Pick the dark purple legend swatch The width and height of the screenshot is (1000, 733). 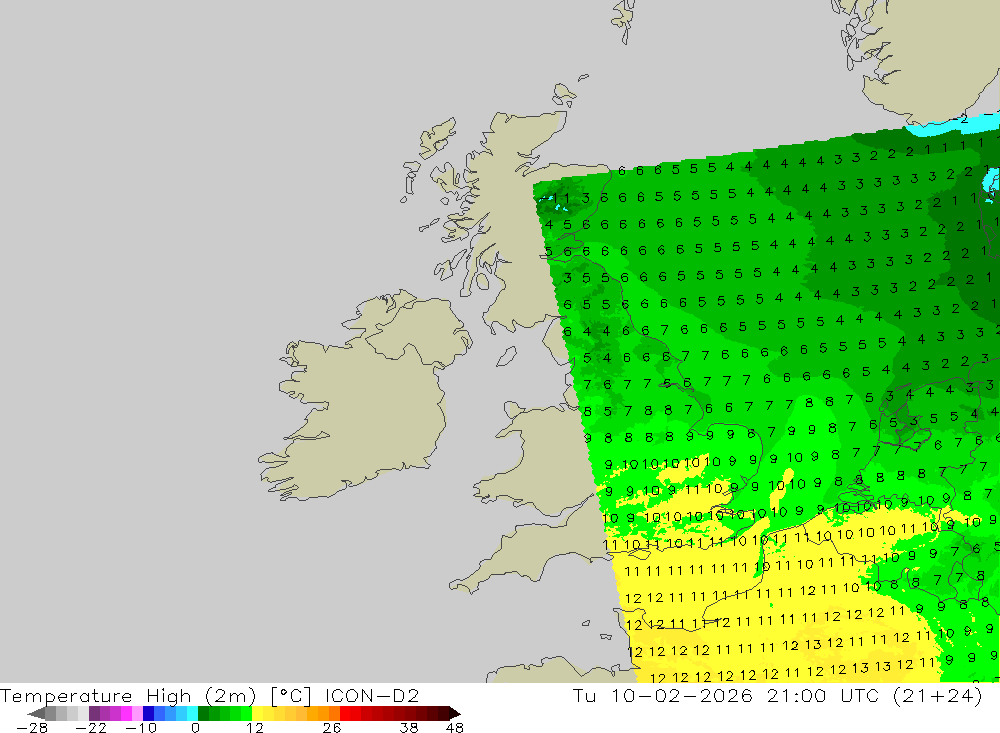point(94,714)
